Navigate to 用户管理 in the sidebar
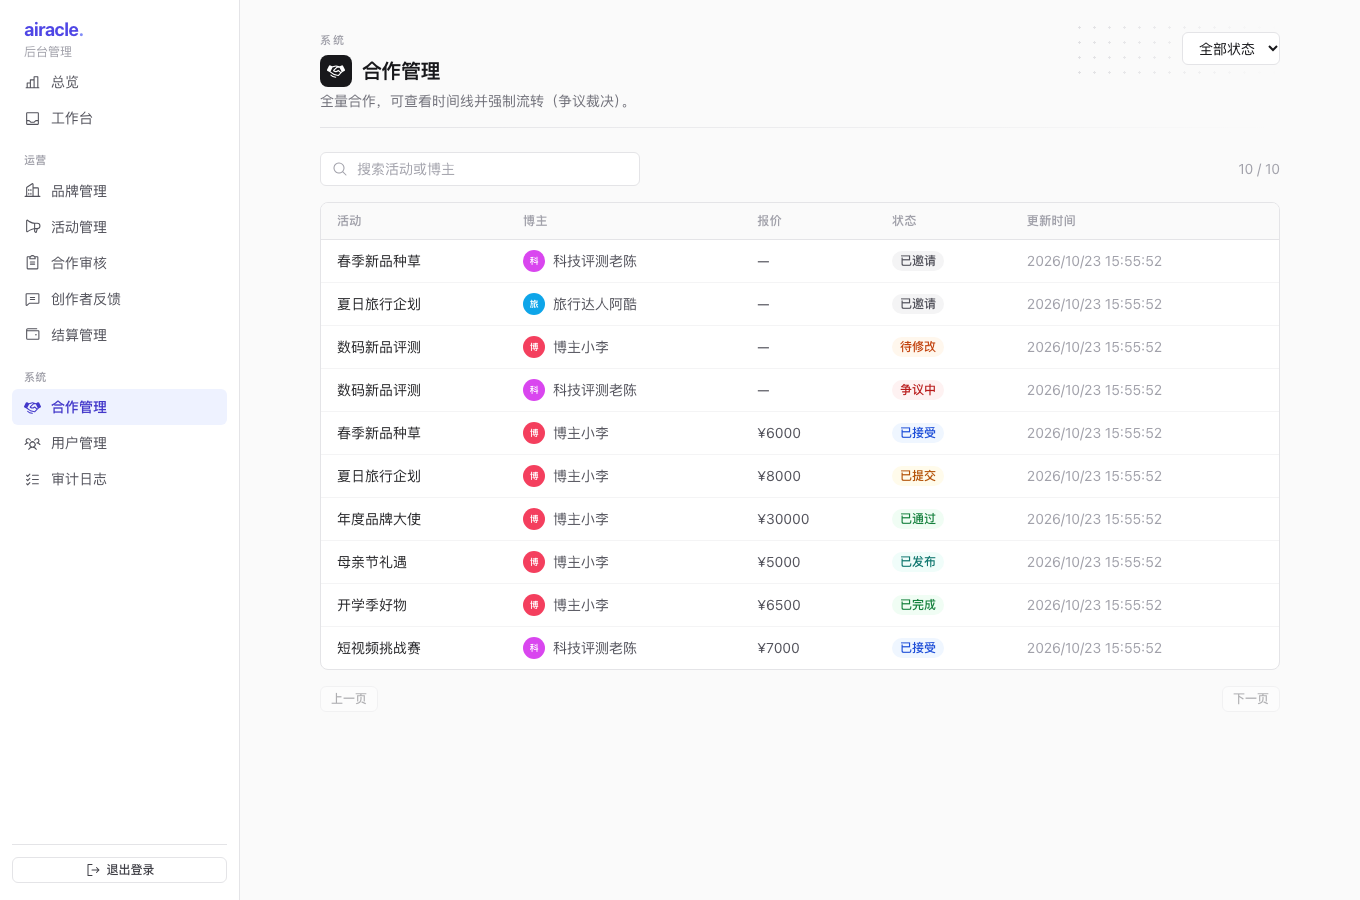The height and width of the screenshot is (900, 1360). [x=119, y=443]
